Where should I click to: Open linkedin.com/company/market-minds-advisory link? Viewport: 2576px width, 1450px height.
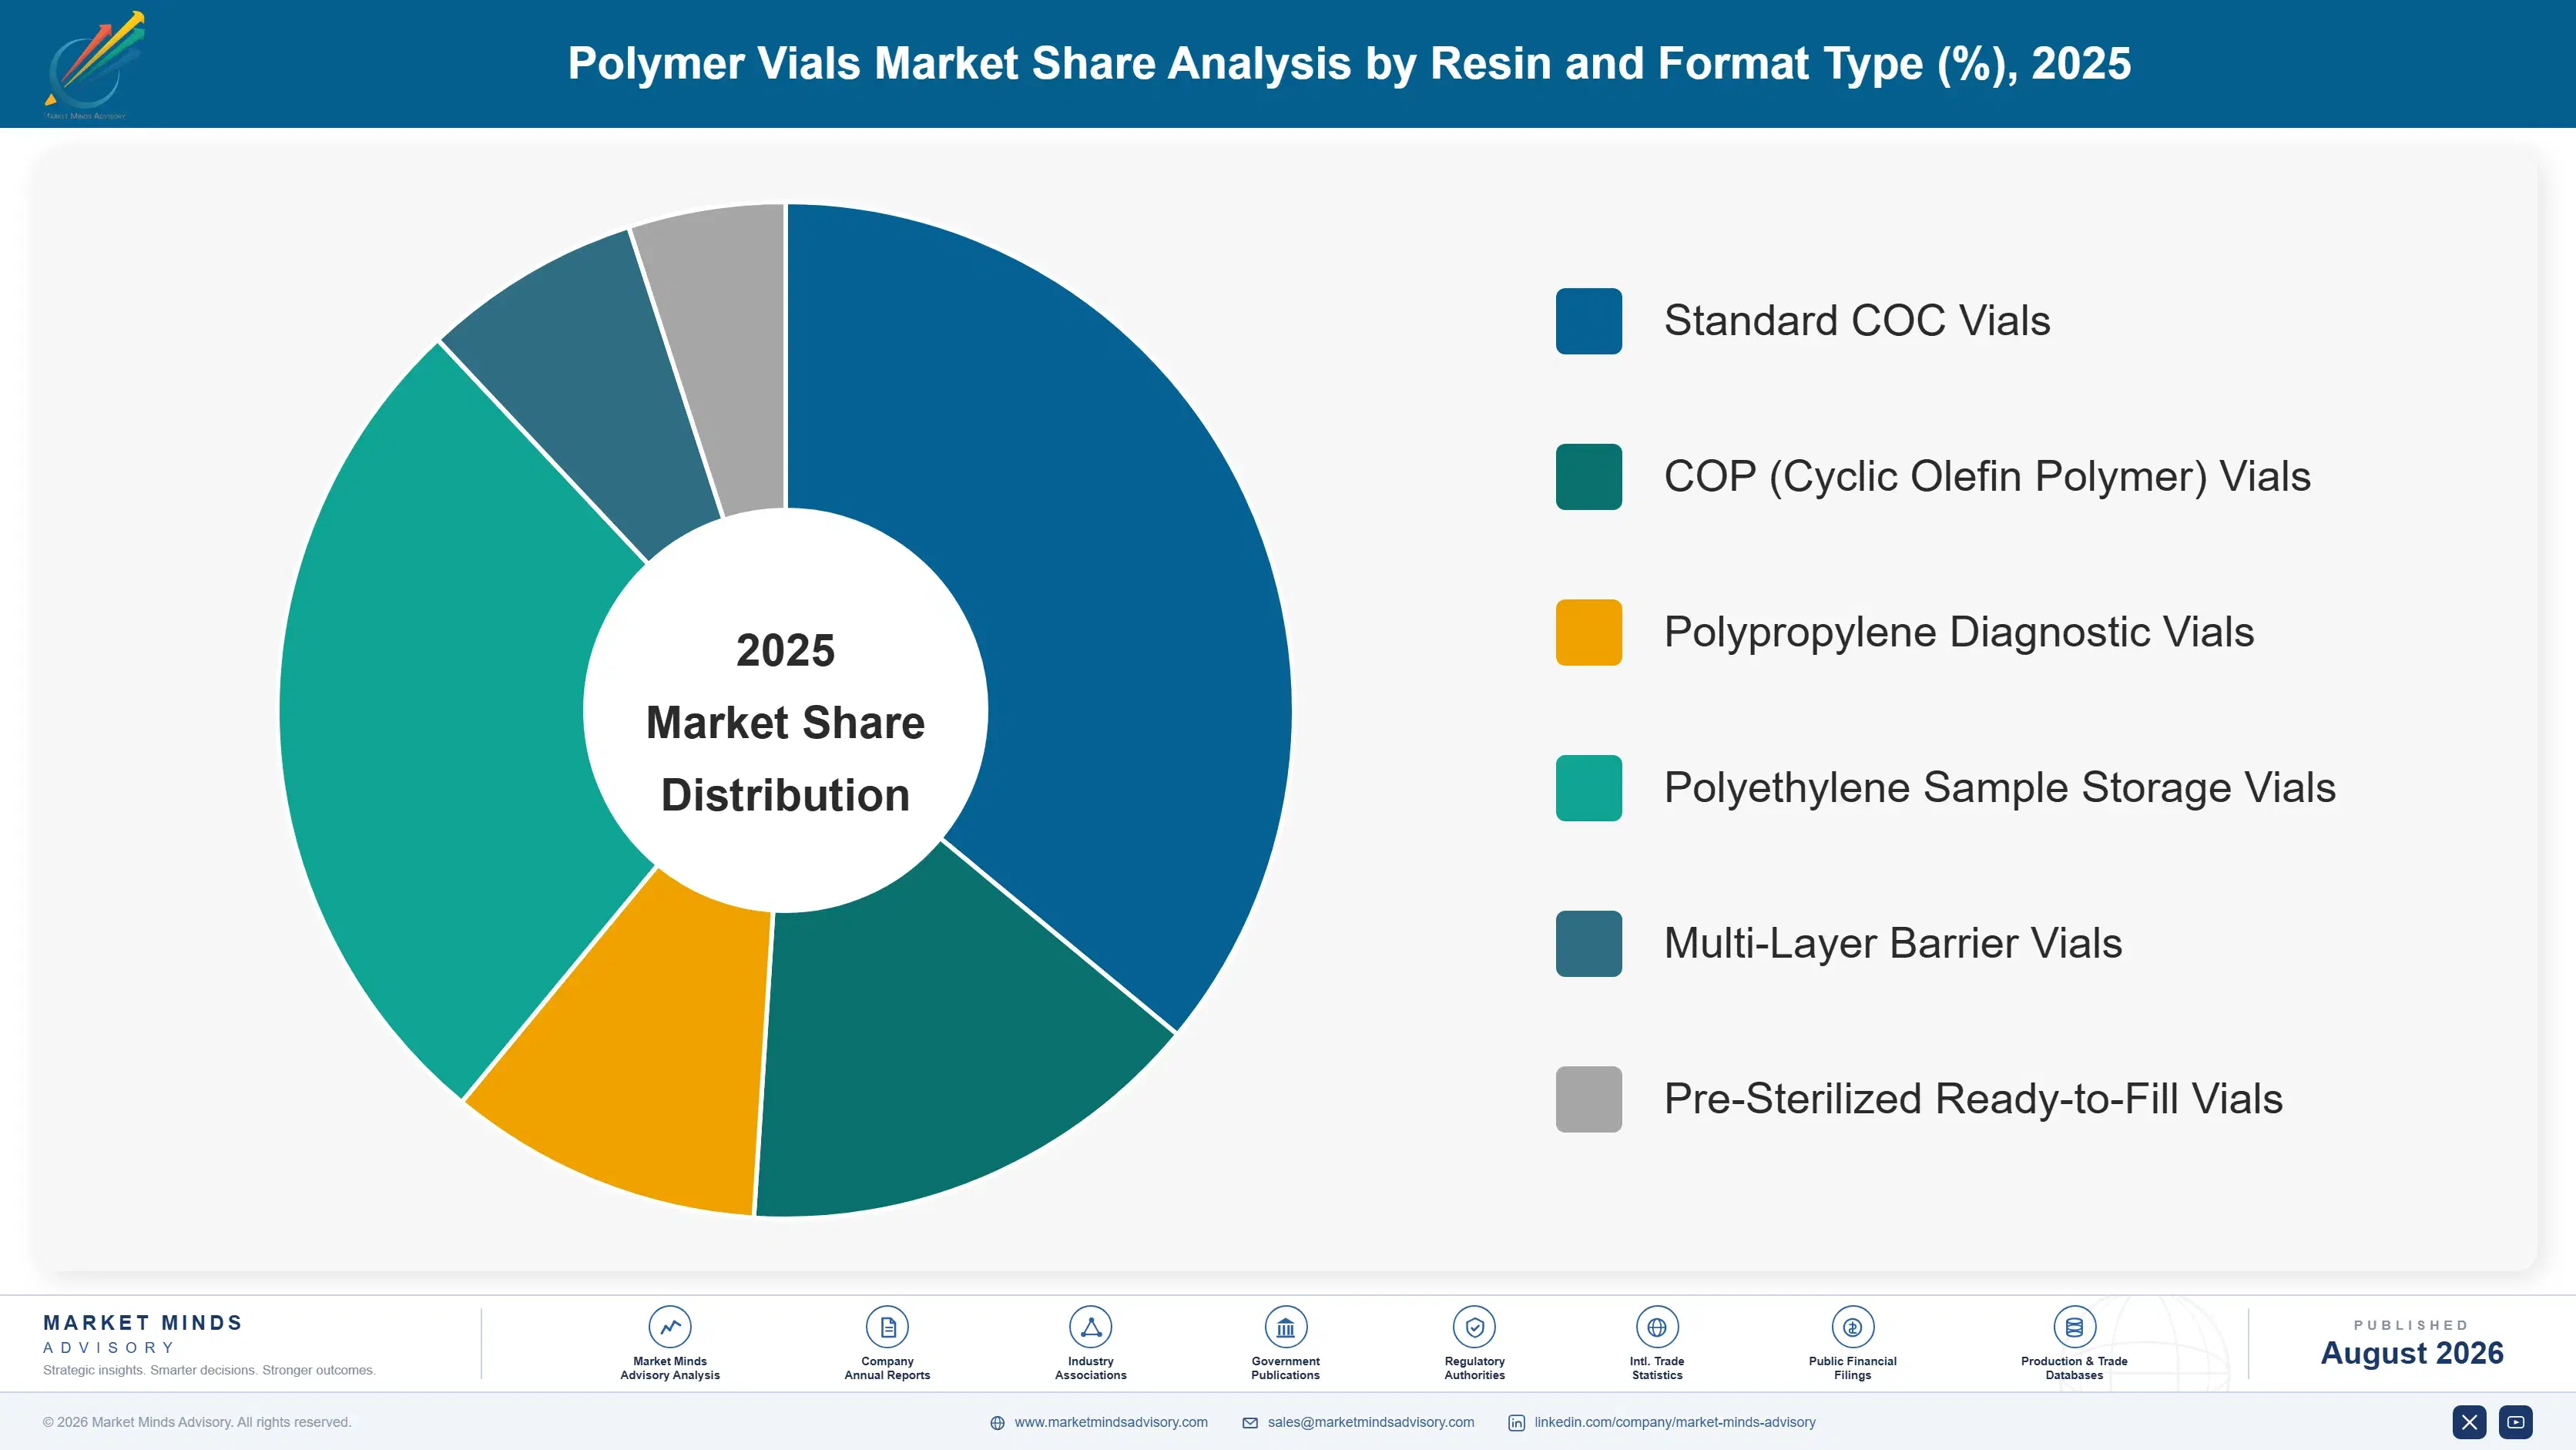coord(1675,1422)
